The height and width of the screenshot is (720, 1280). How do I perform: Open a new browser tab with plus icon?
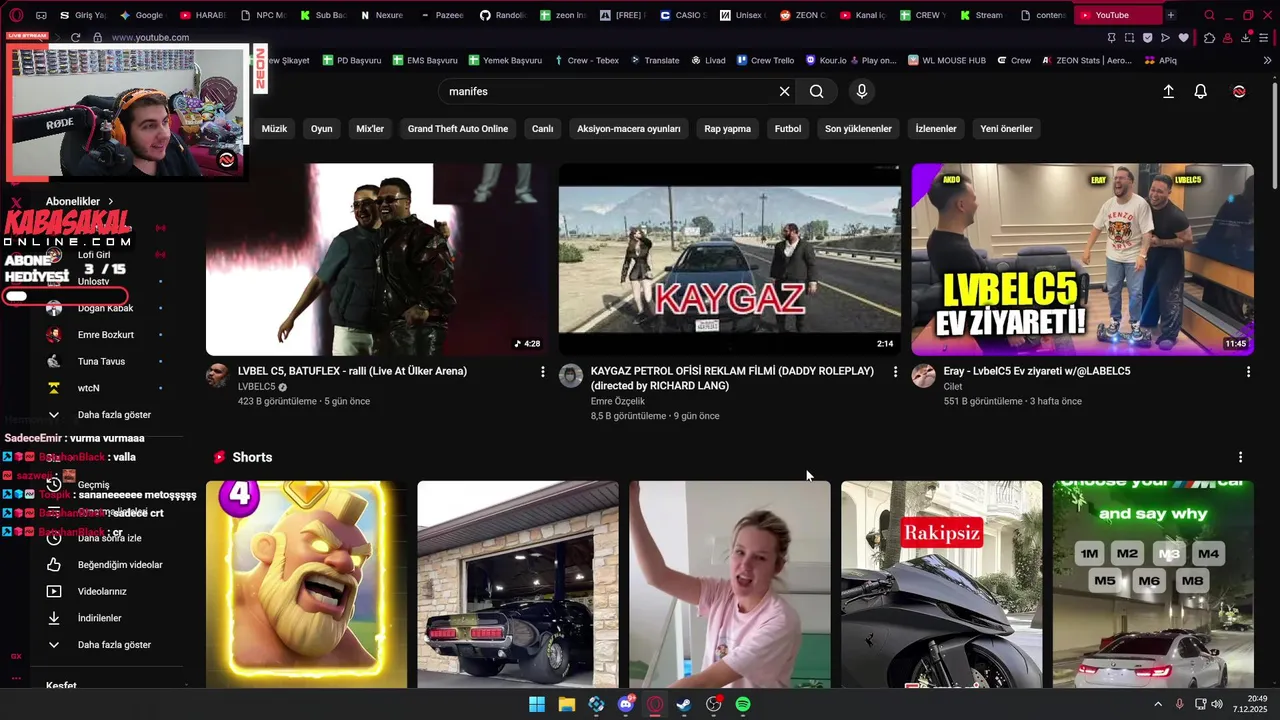coord(1170,15)
